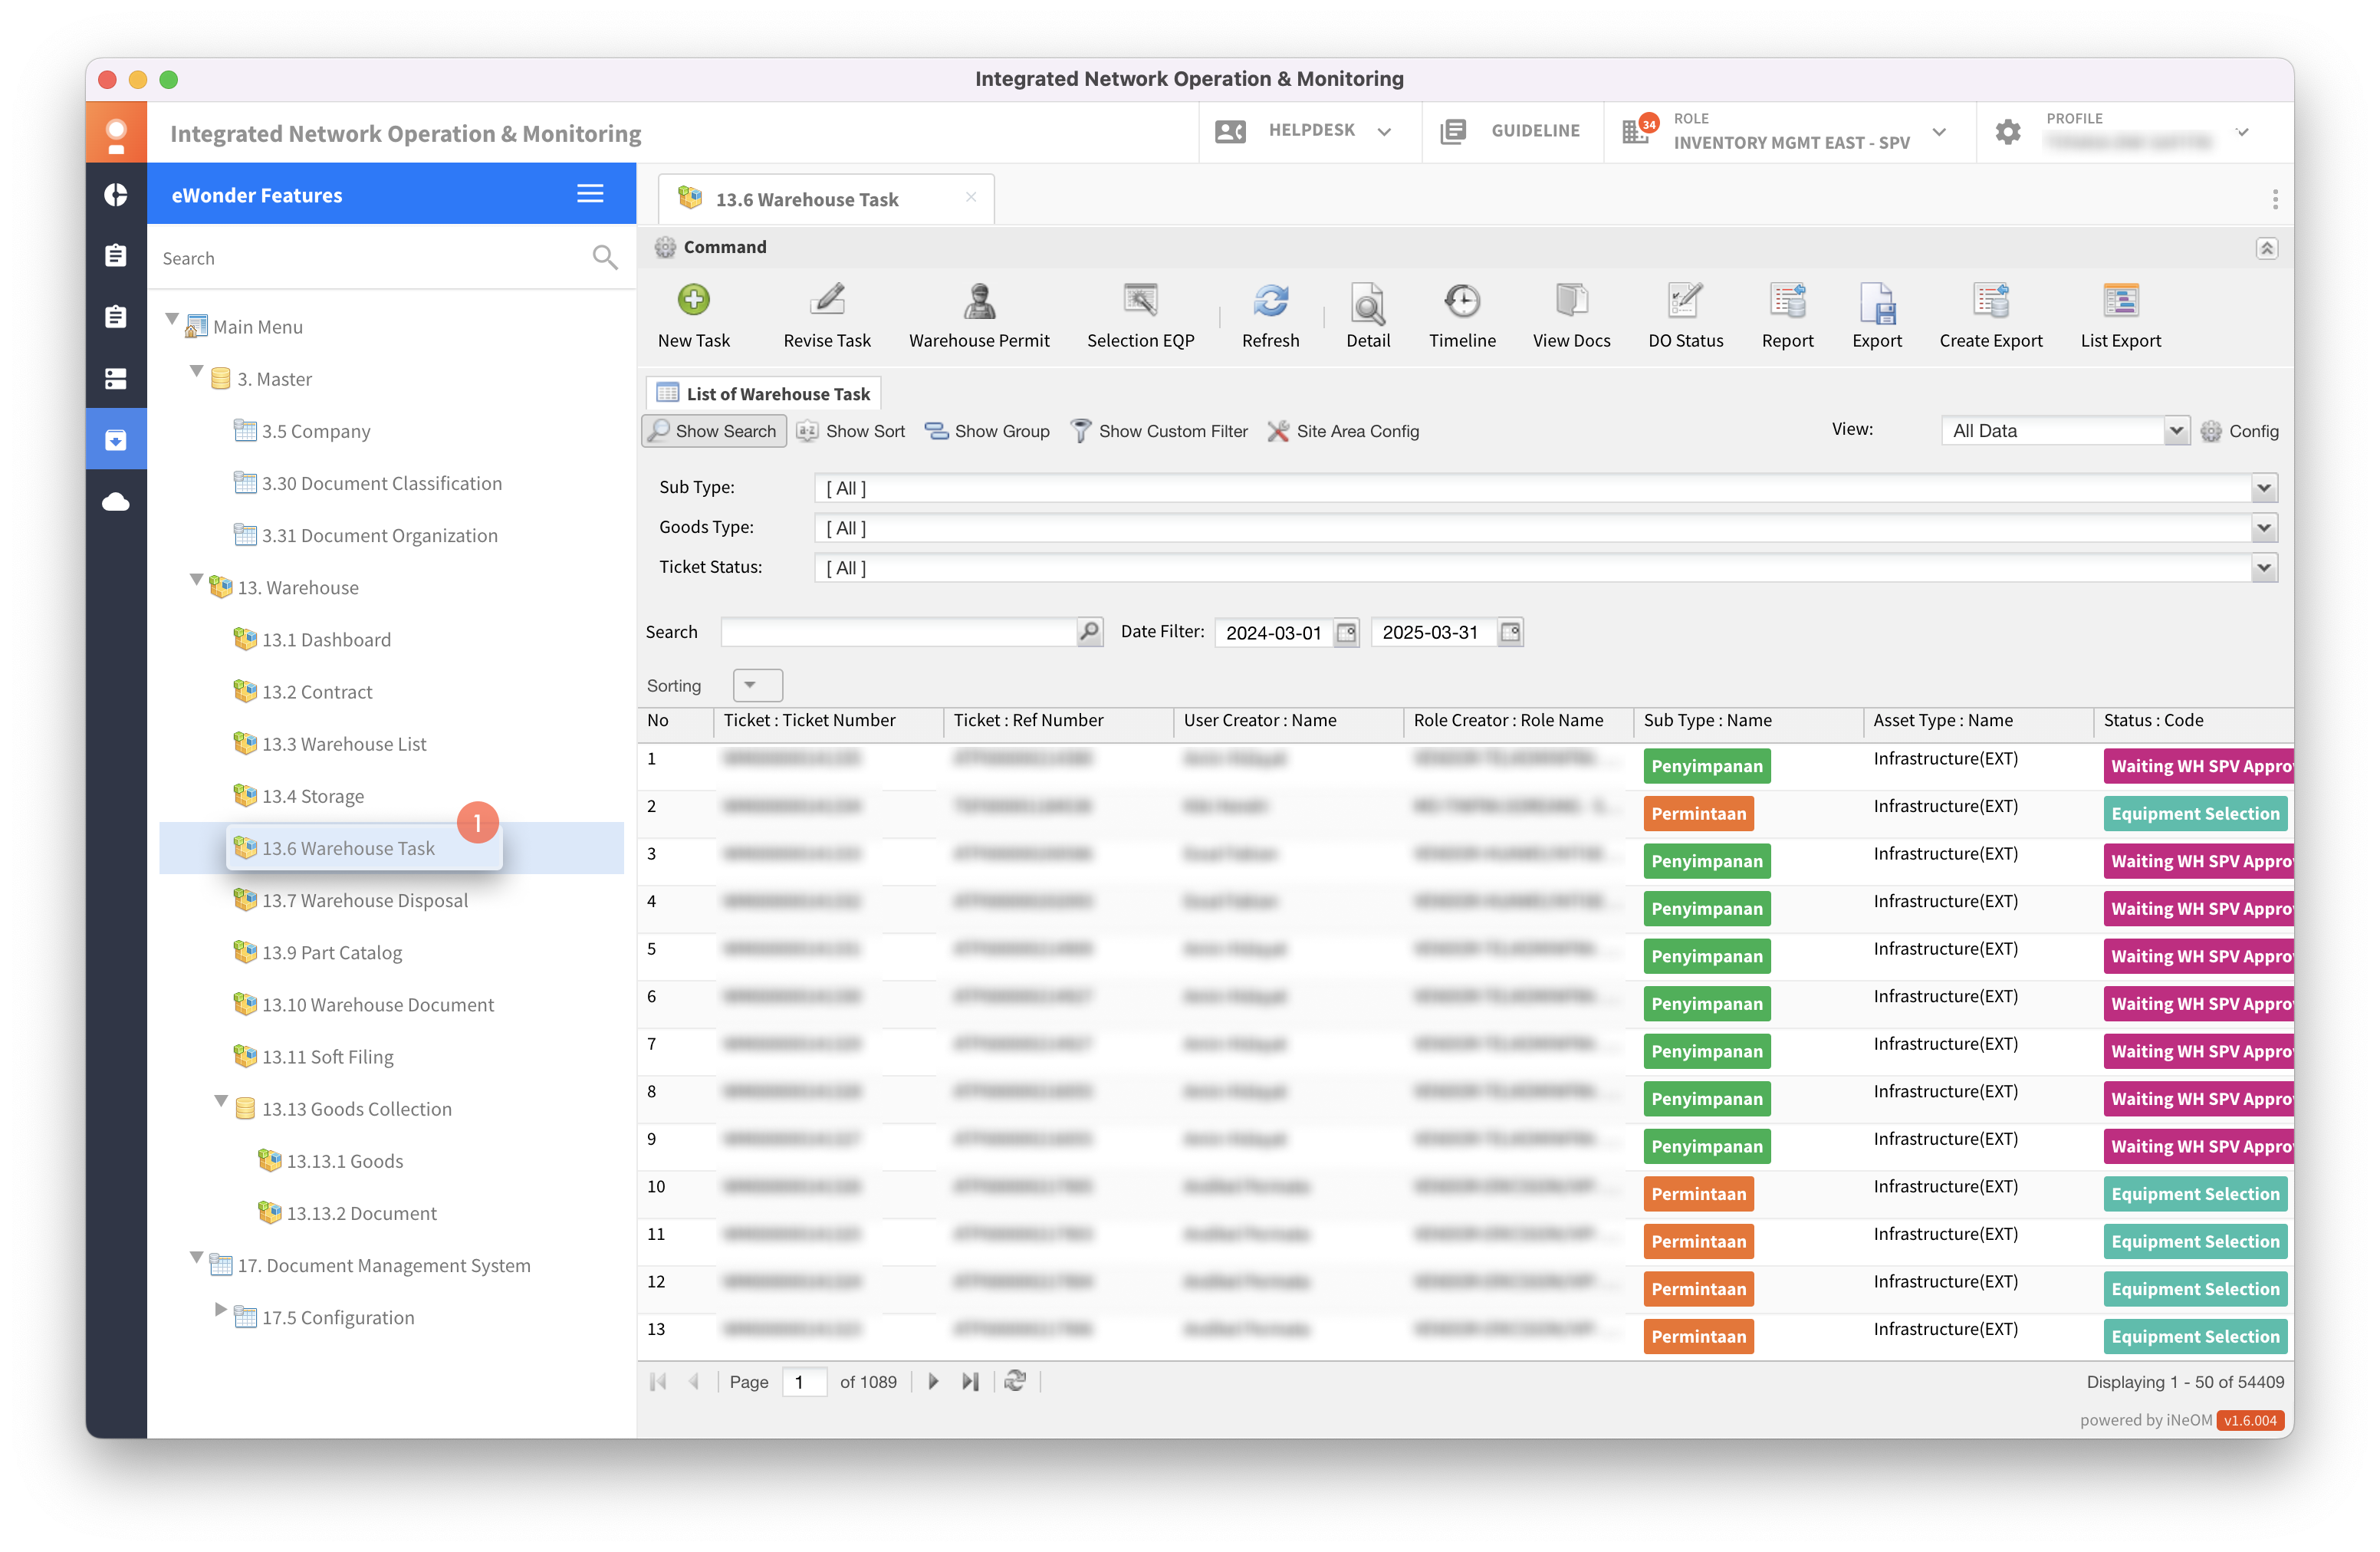Click the Export command icon

coord(1876,303)
